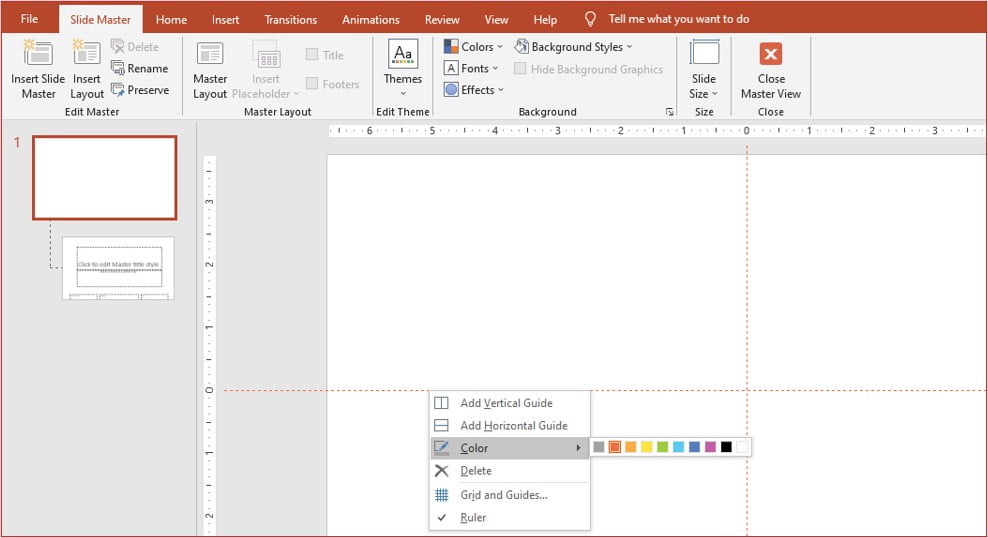Screen dimensions: 988x538
Task: Open the File tab
Action: point(29,19)
